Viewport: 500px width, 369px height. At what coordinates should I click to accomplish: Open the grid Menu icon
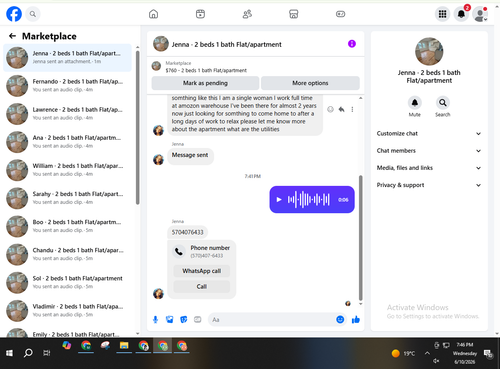(442, 14)
